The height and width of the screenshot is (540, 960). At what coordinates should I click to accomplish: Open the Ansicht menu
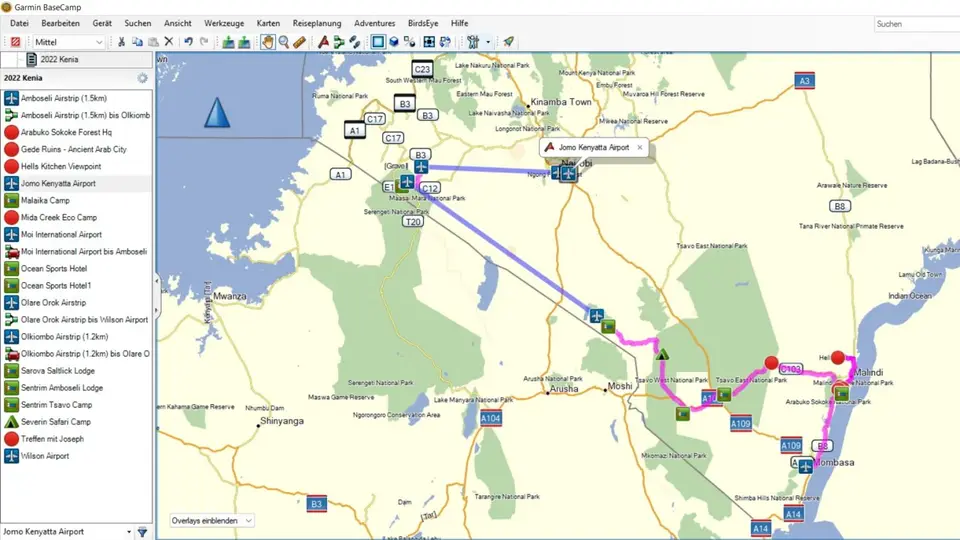tap(178, 23)
